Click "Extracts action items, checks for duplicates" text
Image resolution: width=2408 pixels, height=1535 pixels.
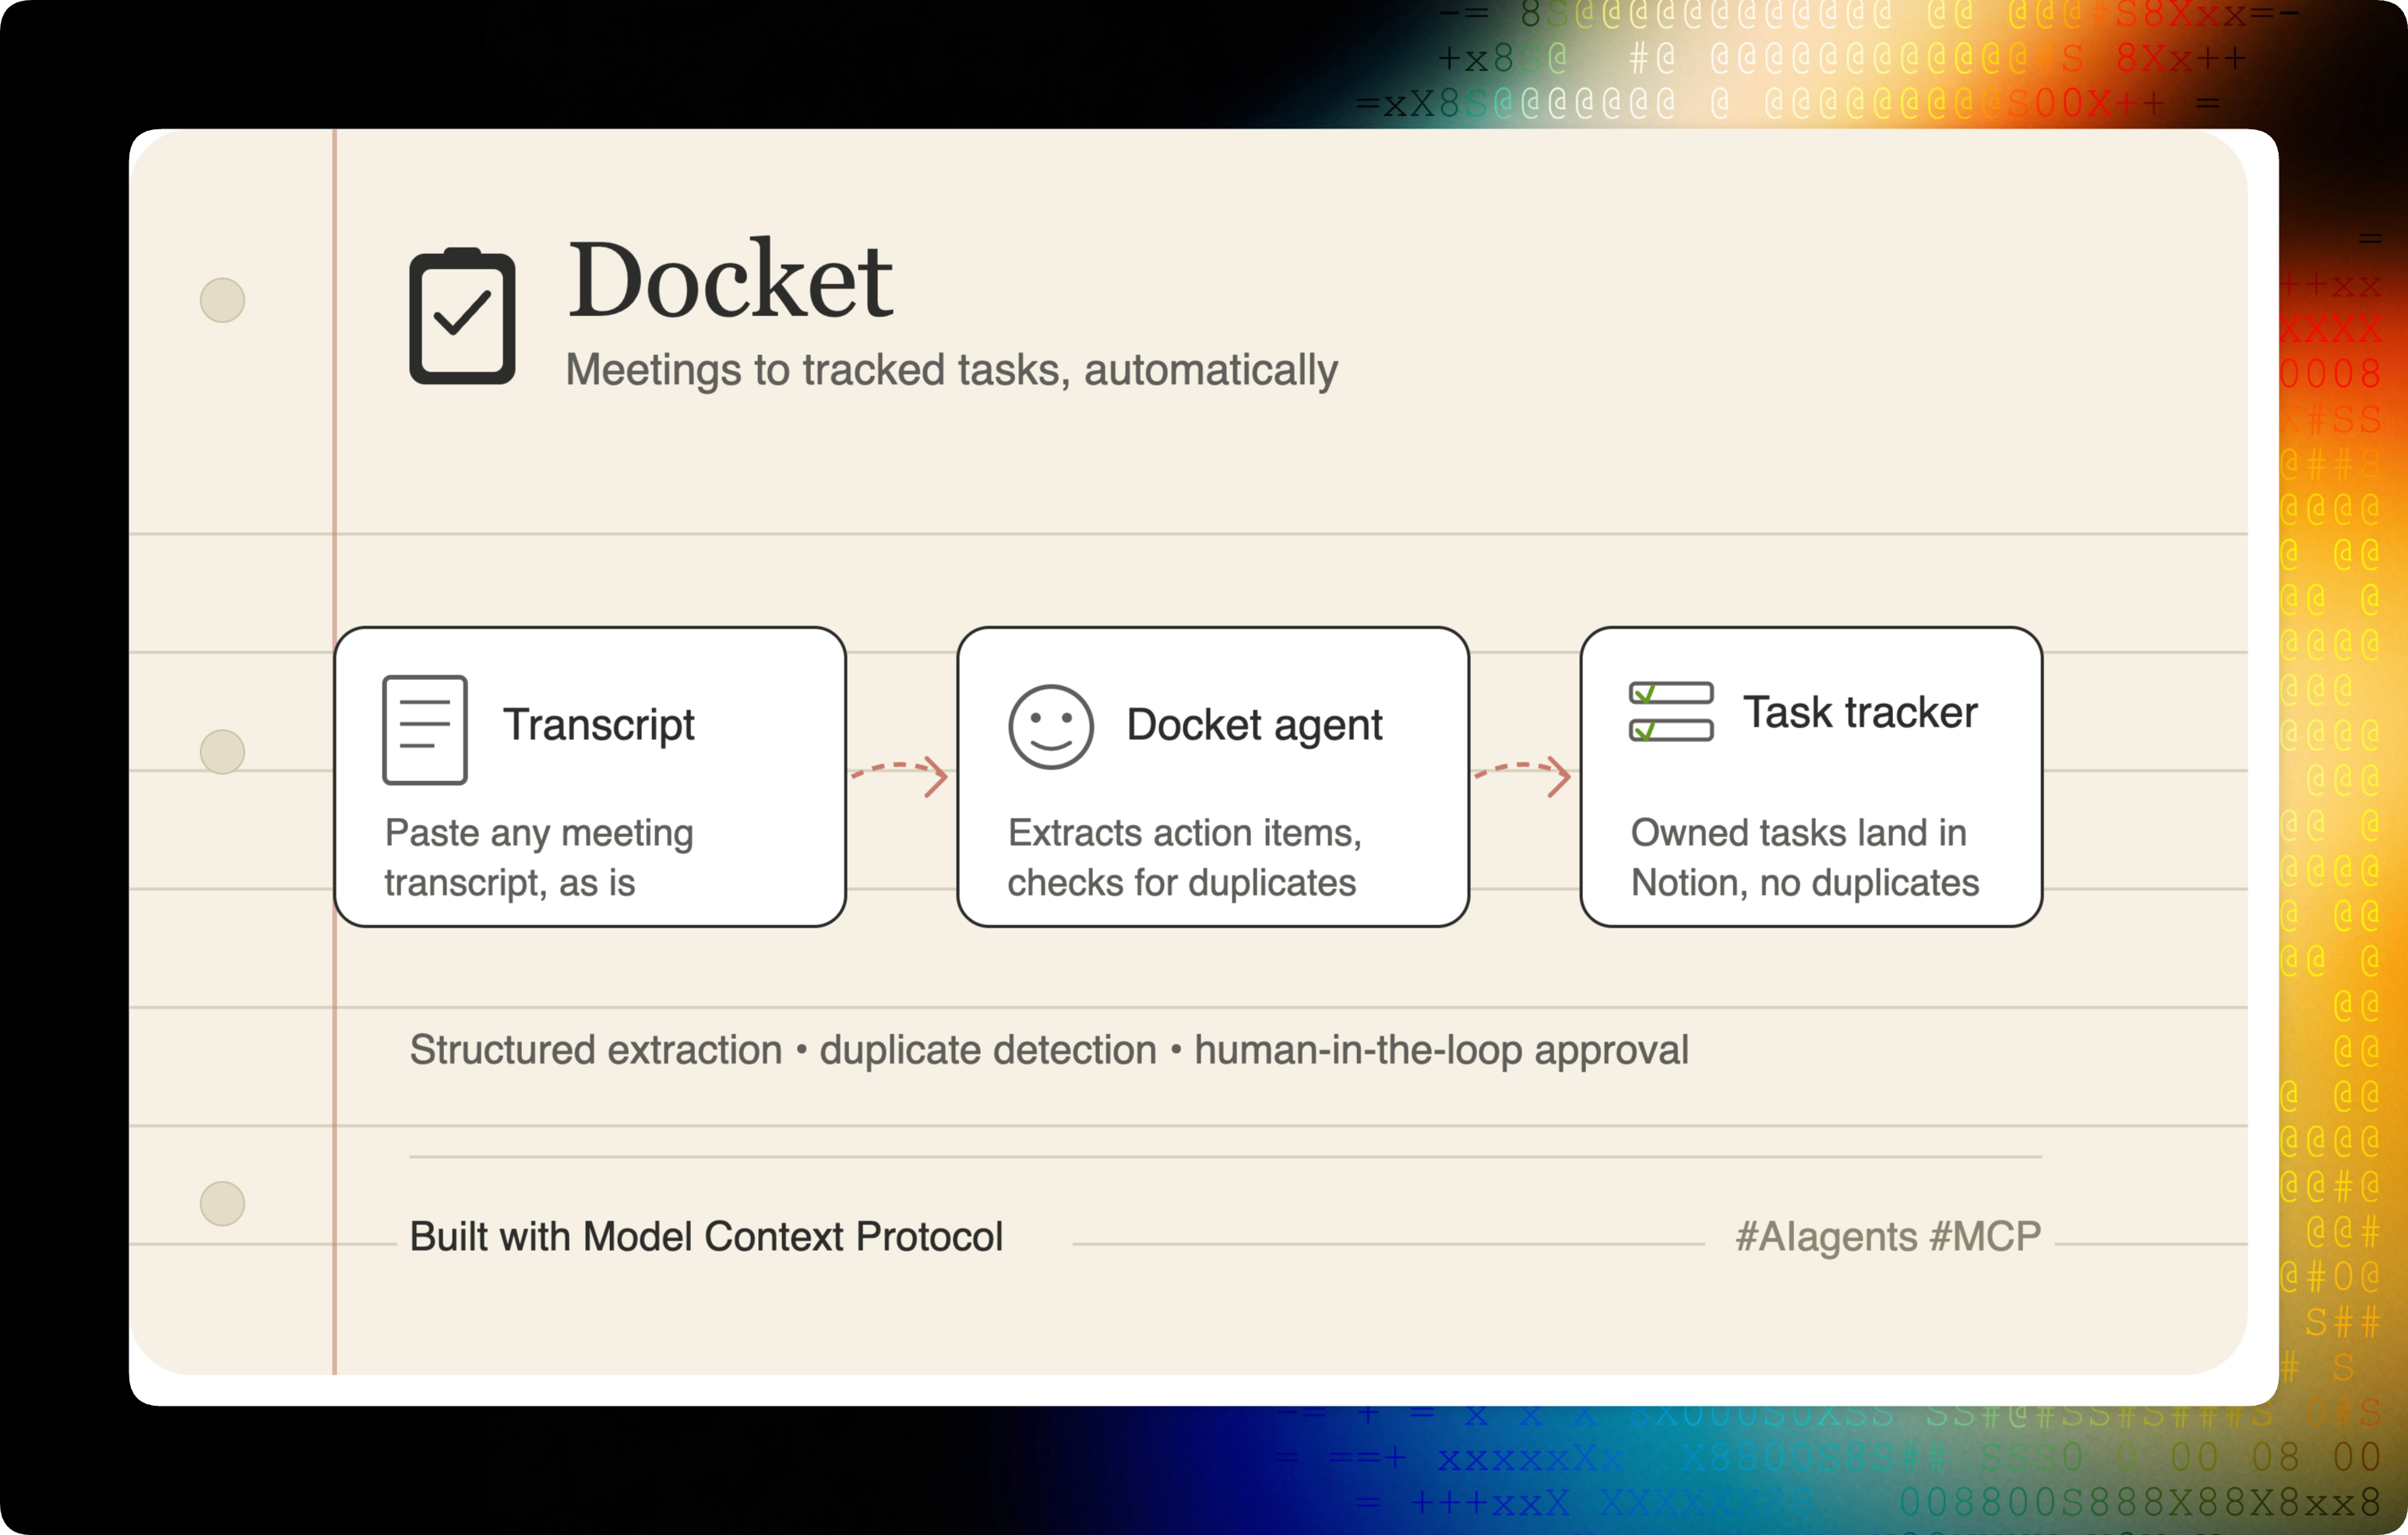click(1184, 858)
